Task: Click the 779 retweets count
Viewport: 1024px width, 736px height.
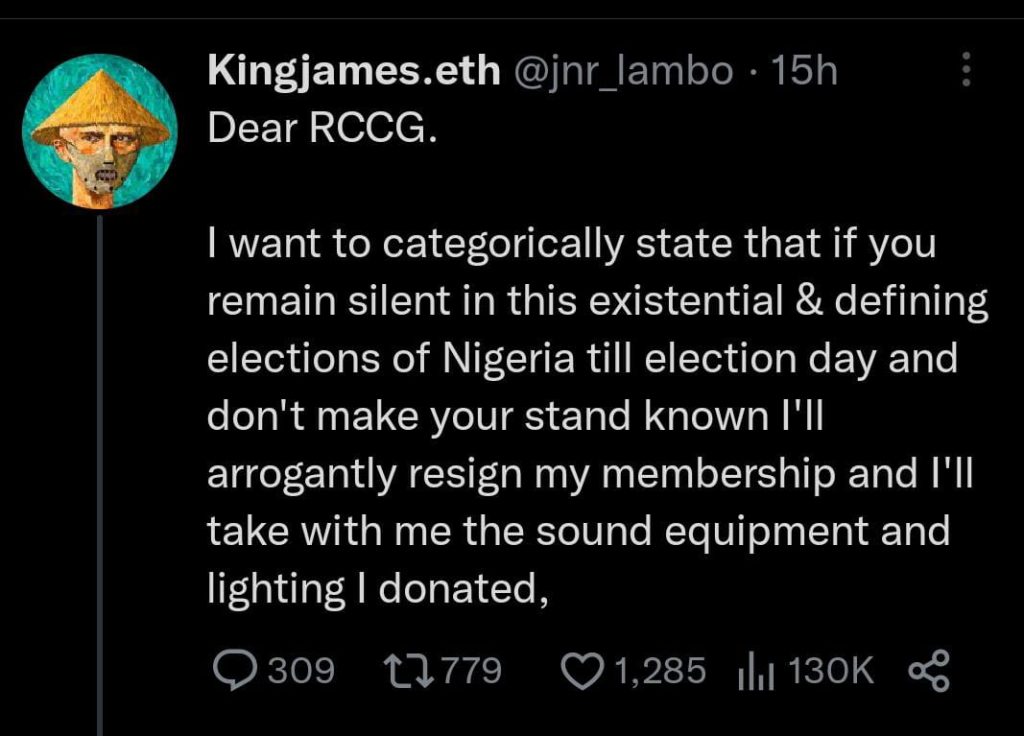Action: coord(472,671)
